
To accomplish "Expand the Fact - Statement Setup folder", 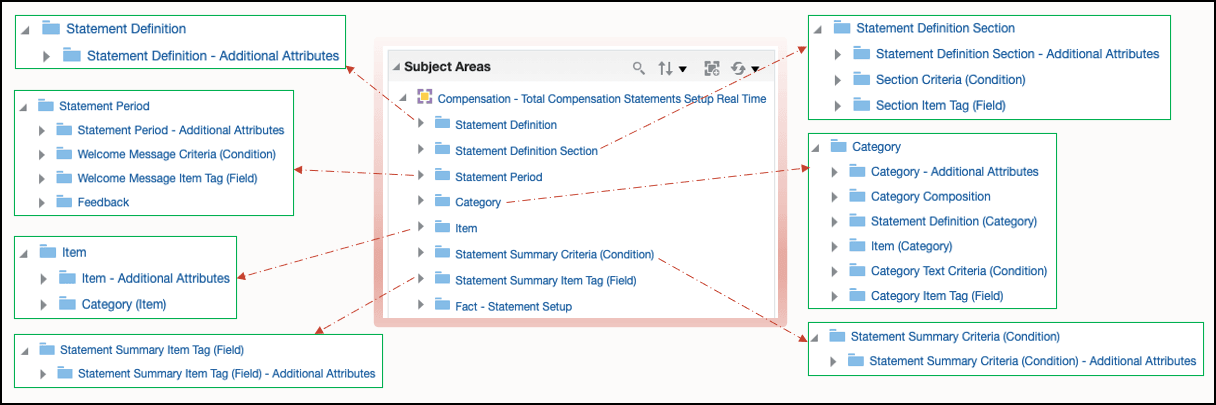I will pyautogui.click(x=421, y=306).
